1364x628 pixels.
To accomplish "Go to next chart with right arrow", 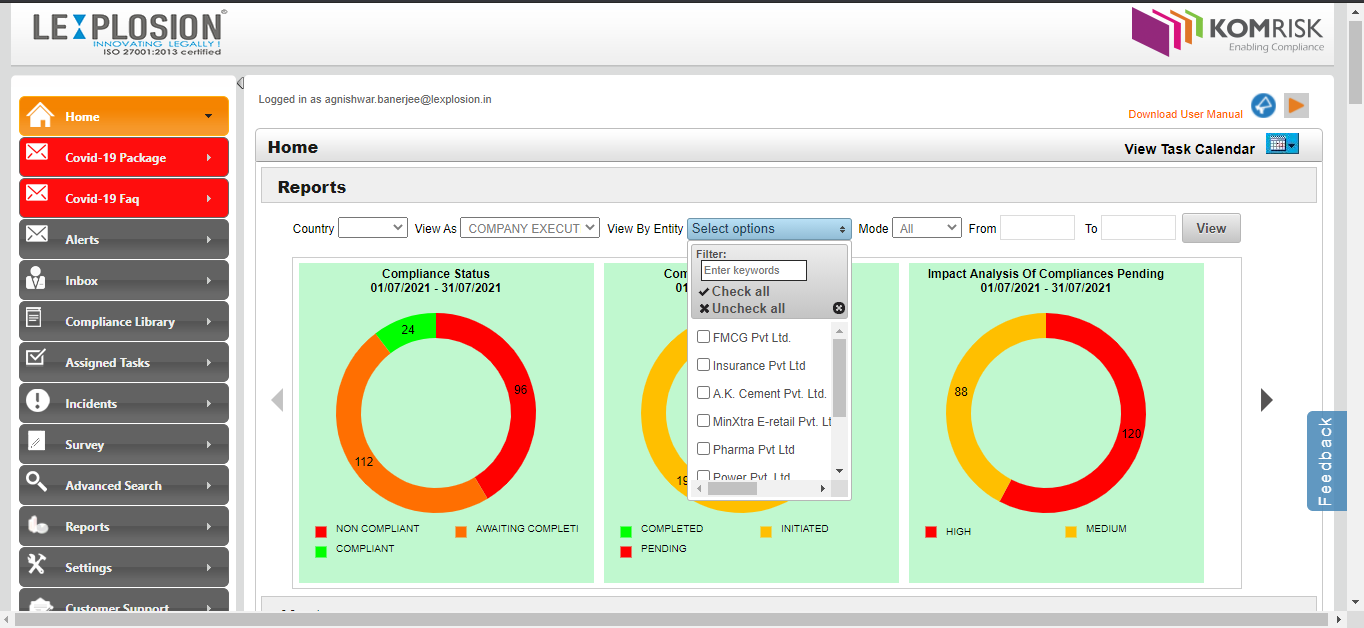I will pyautogui.click(x=1267, y=400).
